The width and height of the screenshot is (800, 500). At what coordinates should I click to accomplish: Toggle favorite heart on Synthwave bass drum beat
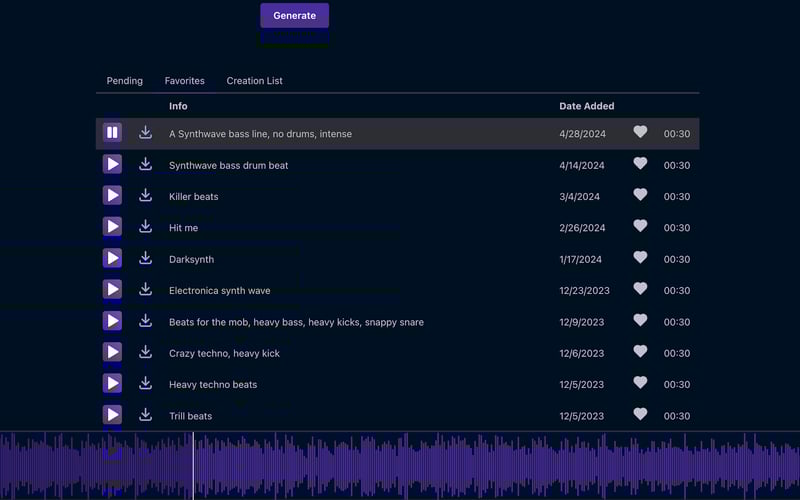tap(640, 163)
